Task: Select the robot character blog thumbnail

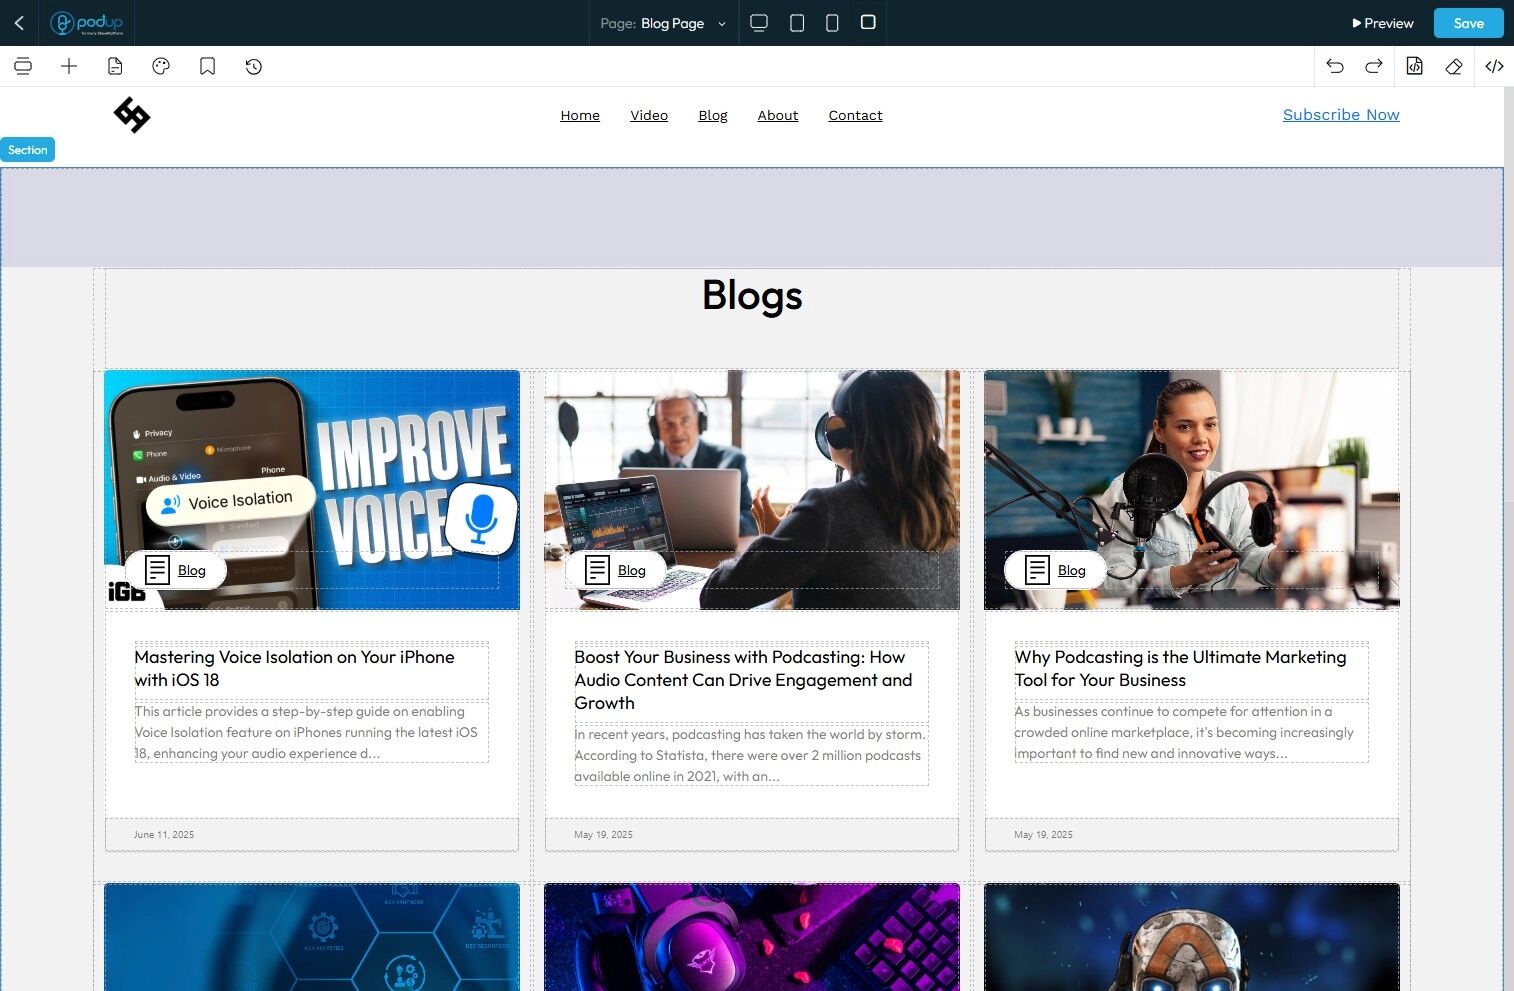Action: point(1192,937)
